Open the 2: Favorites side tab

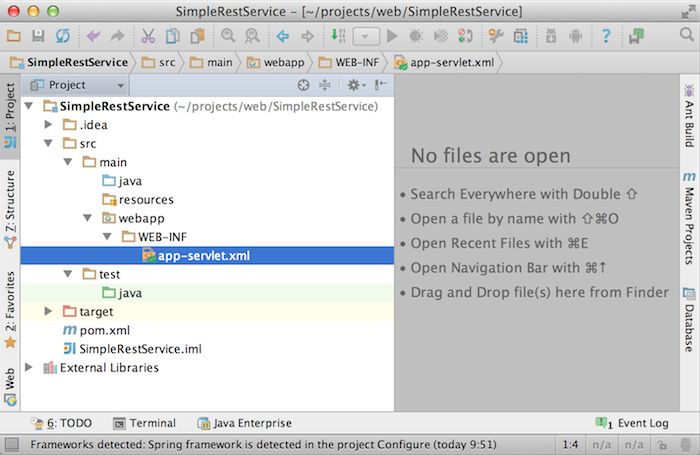pyautogui.click(x=10, y=310)
